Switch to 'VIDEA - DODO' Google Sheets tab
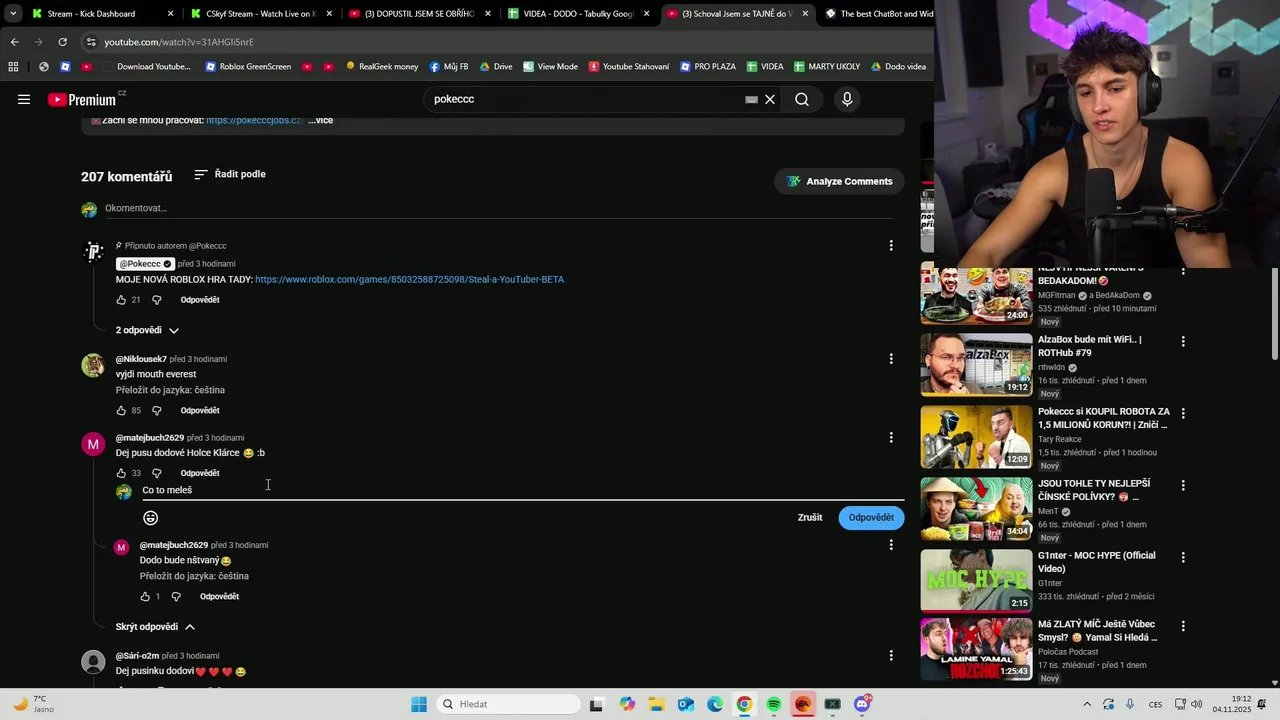 [x=578, y=14]
